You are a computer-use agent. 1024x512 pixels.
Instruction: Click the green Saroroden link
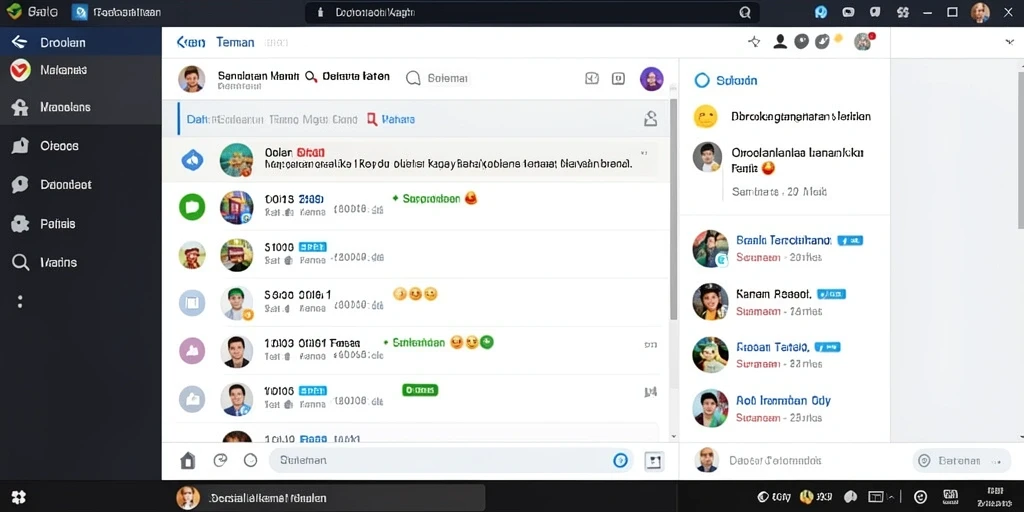click(x=431, y=199)
